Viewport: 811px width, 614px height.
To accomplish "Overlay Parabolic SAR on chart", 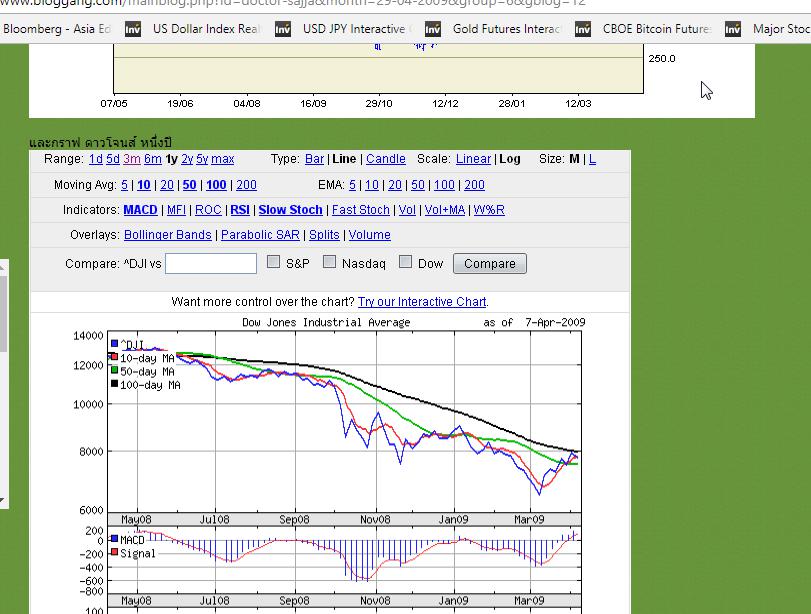I will pyautogui.click(x=260, y=235).
